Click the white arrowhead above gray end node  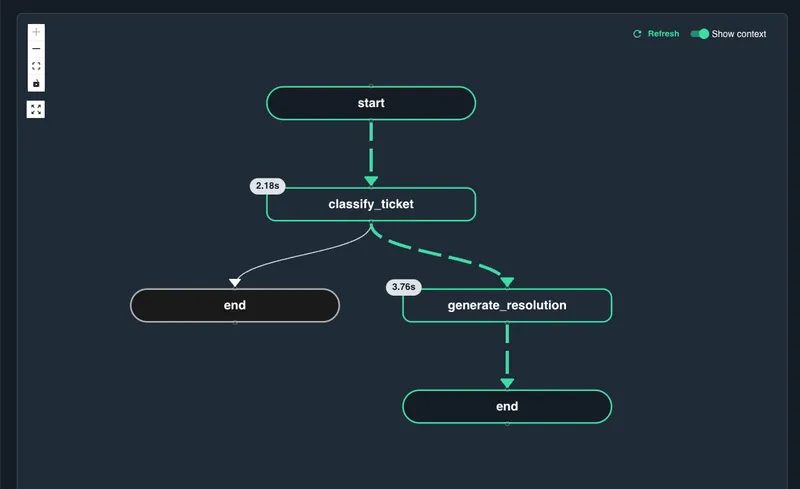coord(235,283)
